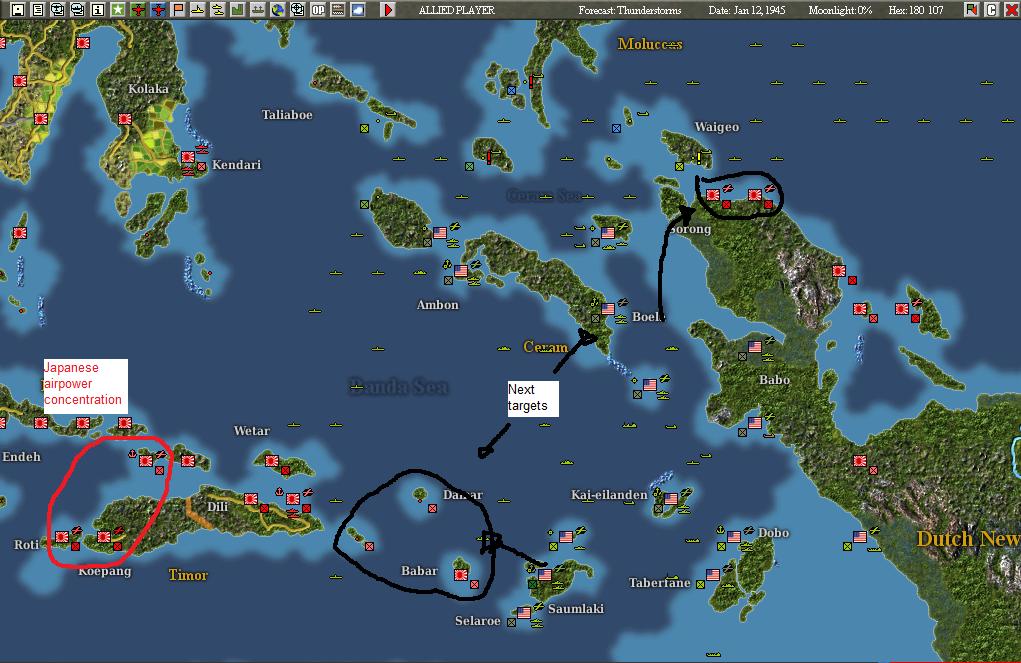Click the green star toolbar icon
The image size is (1021, 663).
pos(118,9)
